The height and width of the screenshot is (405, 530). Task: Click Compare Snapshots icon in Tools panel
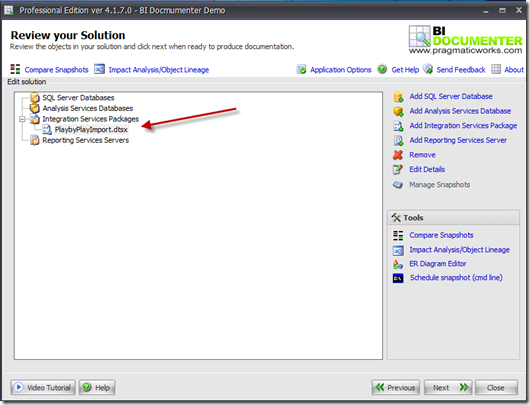pos(398,235)
